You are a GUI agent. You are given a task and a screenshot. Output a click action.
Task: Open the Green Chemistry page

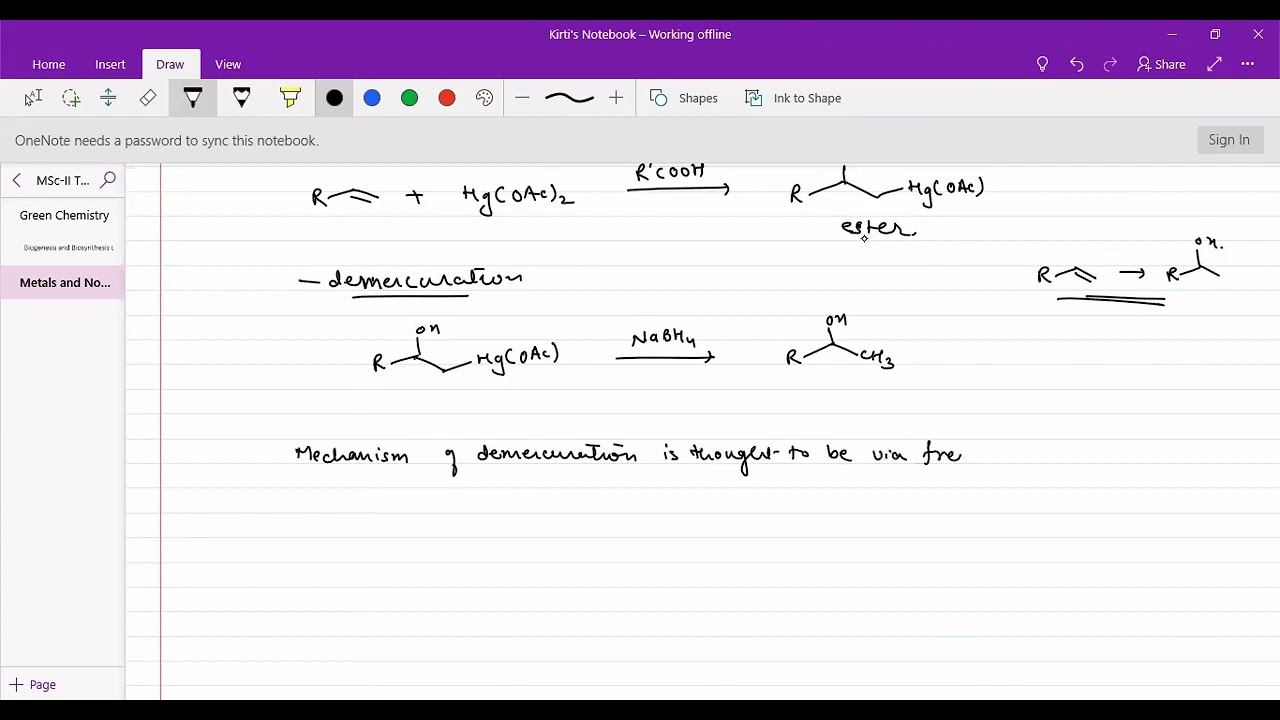(x=64, y=215)
